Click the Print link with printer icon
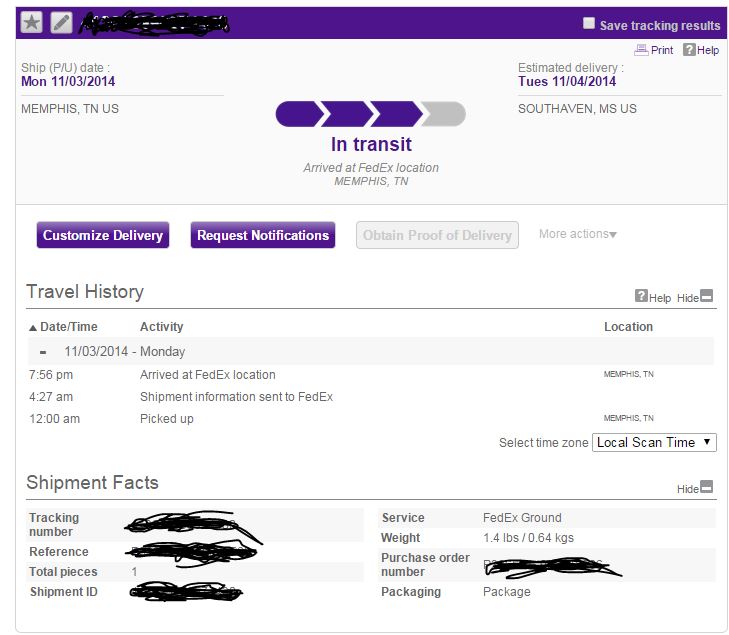The width and height of the screenshot is (729, 635). pyautogui.click(x=654, y=50)
